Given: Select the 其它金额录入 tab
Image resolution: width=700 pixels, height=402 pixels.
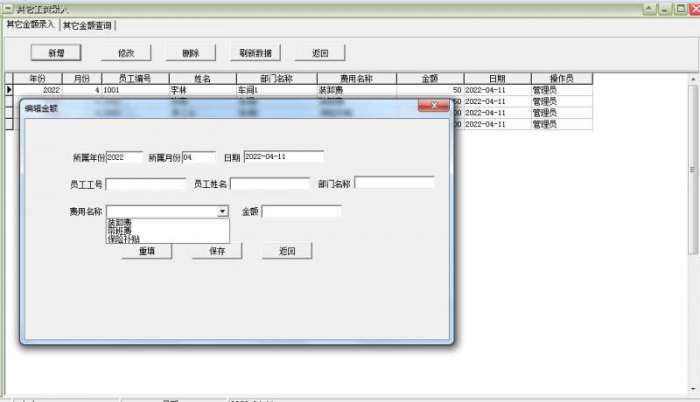Looking at the screenshot, I should (x=30, y=25).
